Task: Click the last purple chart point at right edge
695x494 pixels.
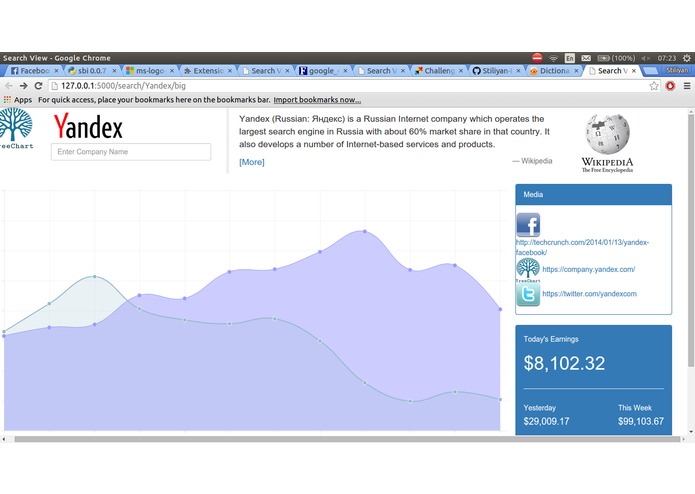Action: pyautogui.click(x=500, y=309)
